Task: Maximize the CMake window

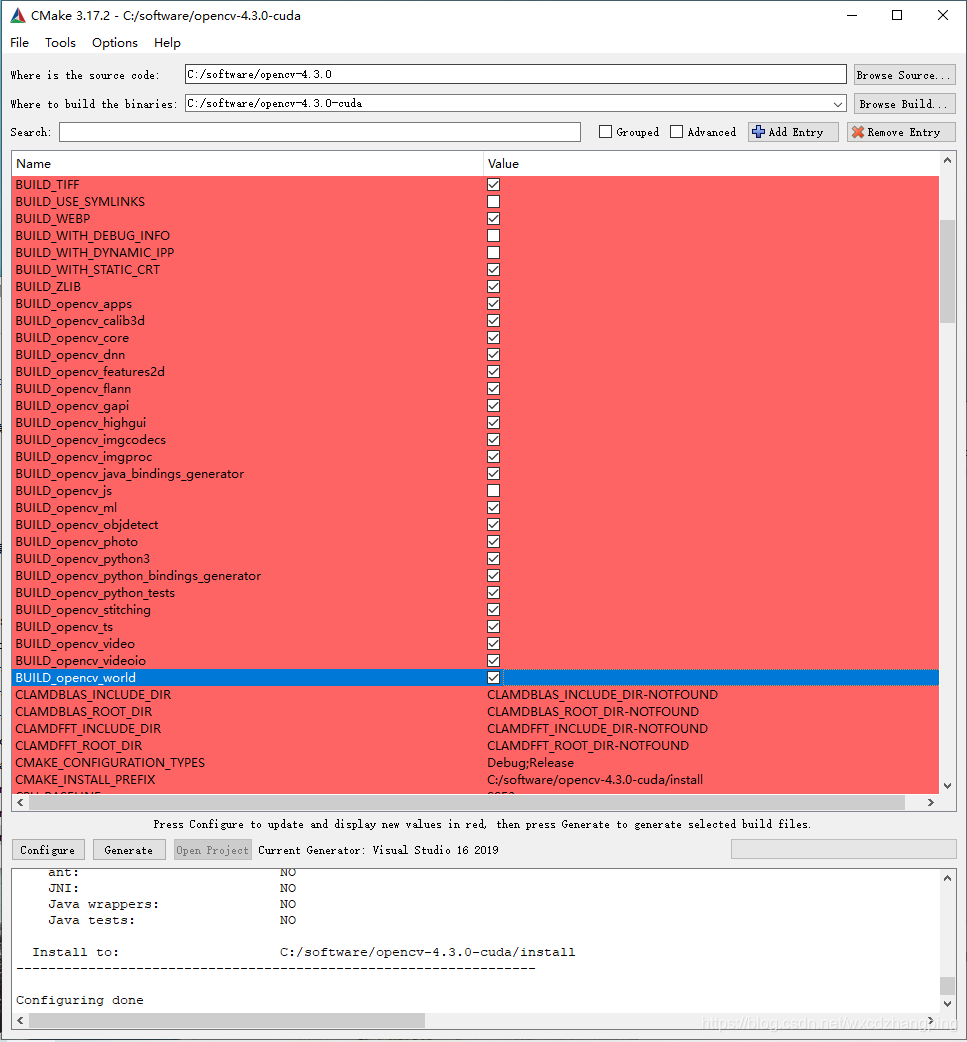Action: tap(897, 15)
